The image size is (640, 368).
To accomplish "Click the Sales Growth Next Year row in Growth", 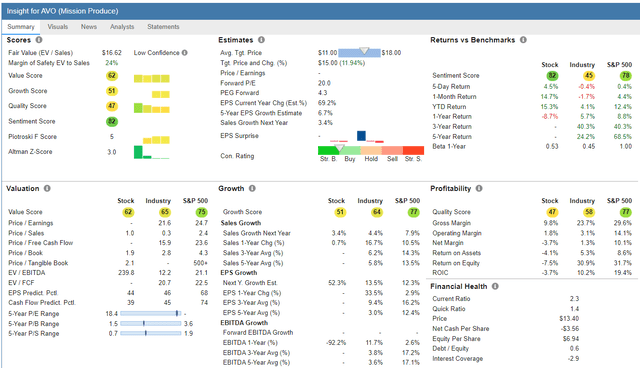I will coord(321,233).
